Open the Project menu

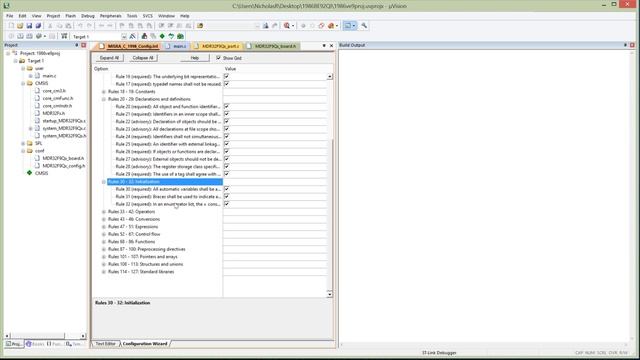point(53,16)
